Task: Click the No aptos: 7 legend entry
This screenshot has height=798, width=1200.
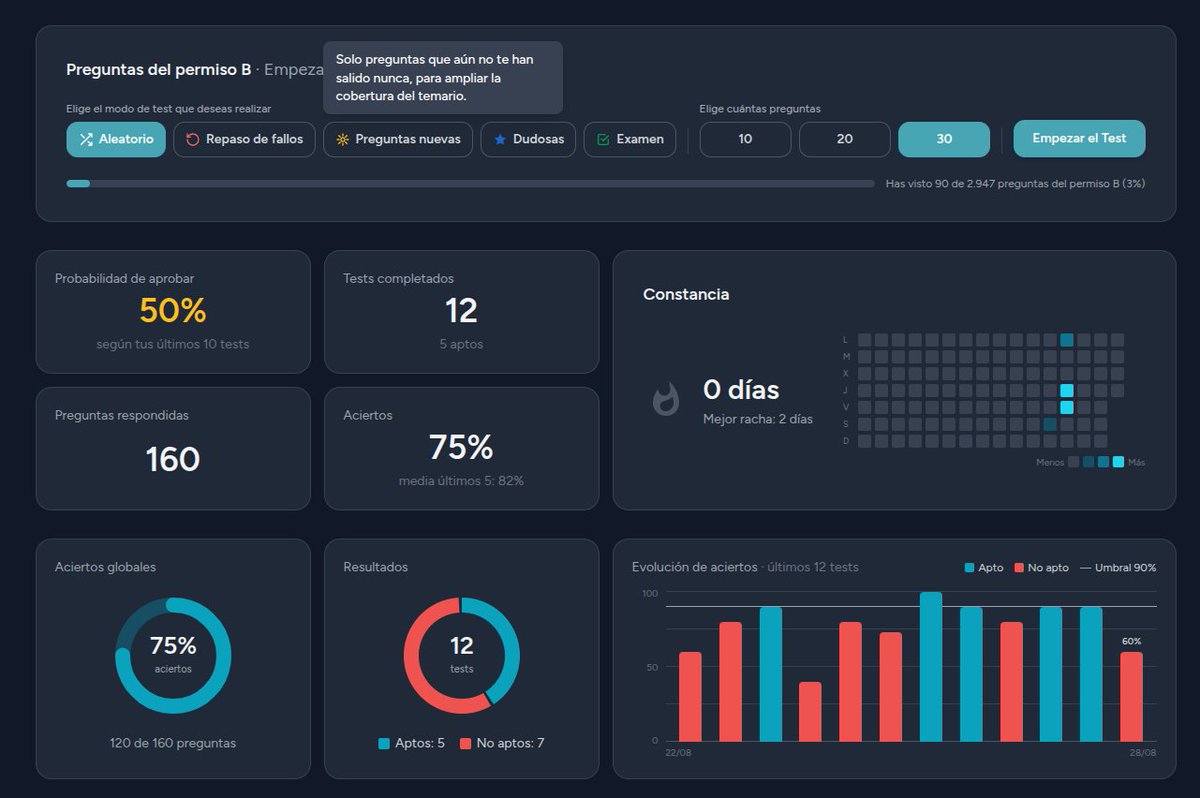Action: tap(502, 743)
